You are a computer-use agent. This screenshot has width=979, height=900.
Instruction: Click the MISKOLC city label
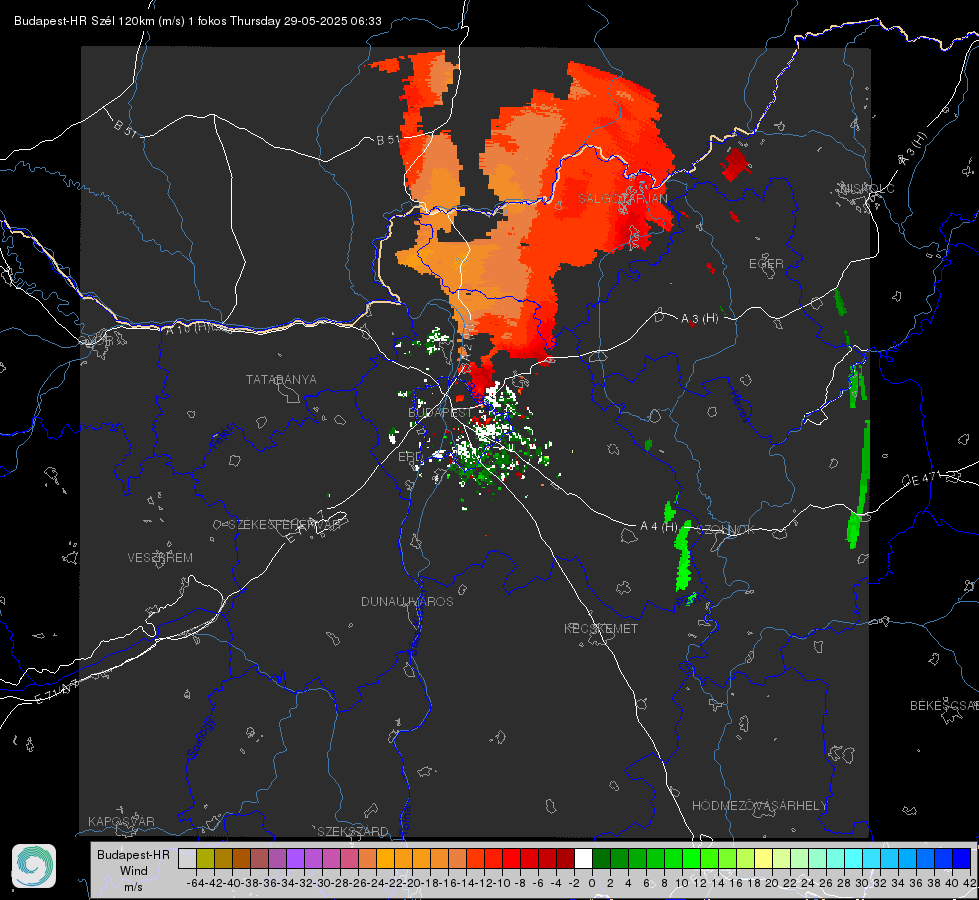pyautogui.click(x=867, y=189)
